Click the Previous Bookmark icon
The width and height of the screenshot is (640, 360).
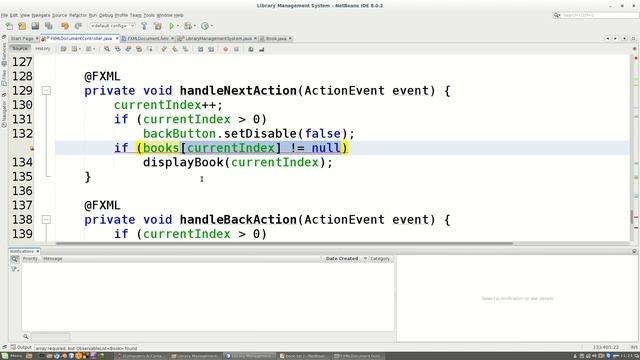pyautogui.click(x=164, y=49)
